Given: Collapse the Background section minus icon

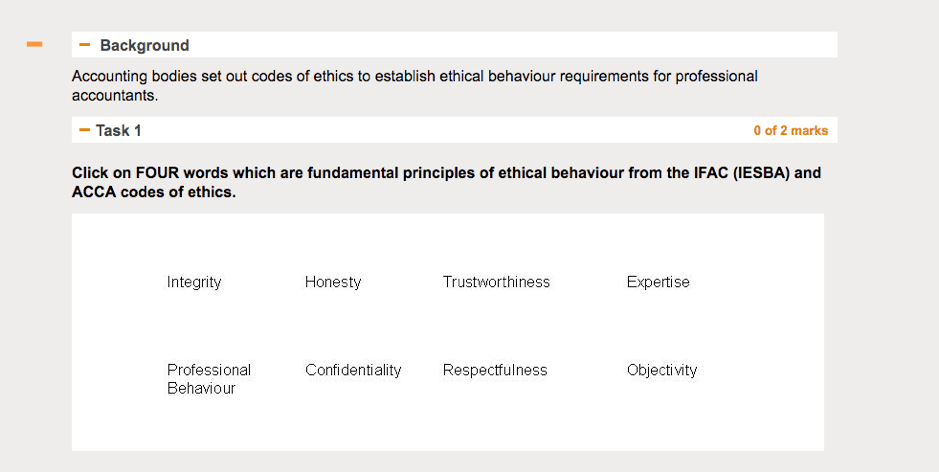Looking at the screenshot, I should click(x=85, y=45).
